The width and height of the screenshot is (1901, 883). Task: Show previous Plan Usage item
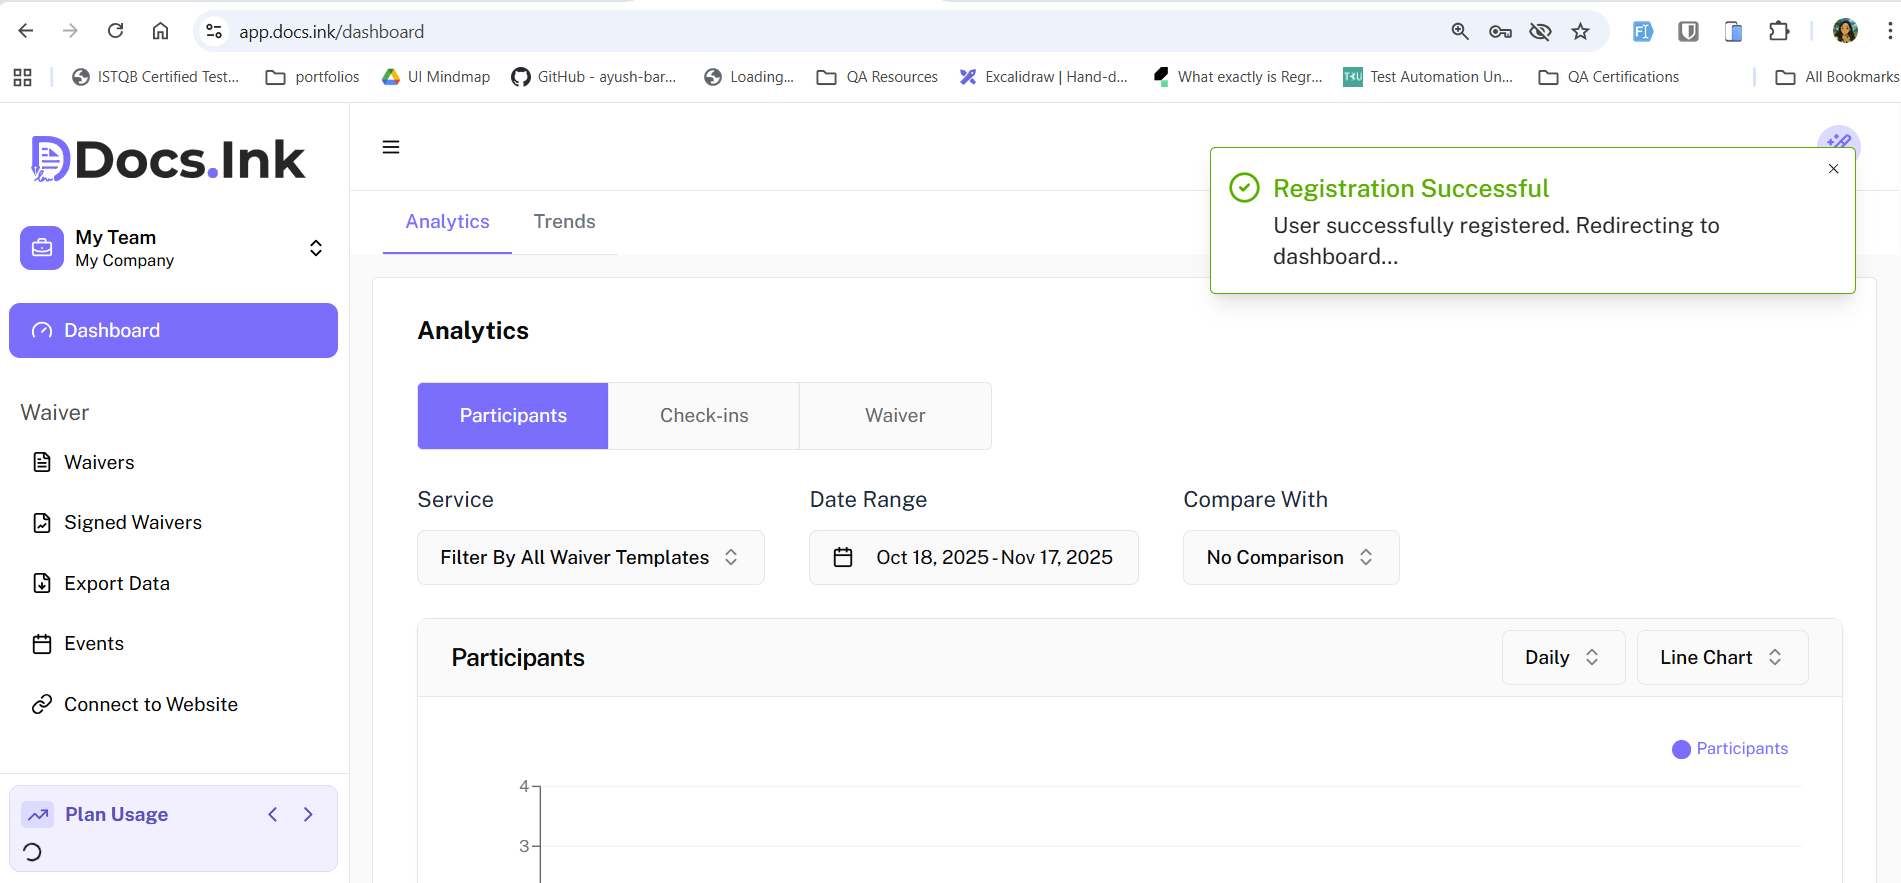click(273, 815)
